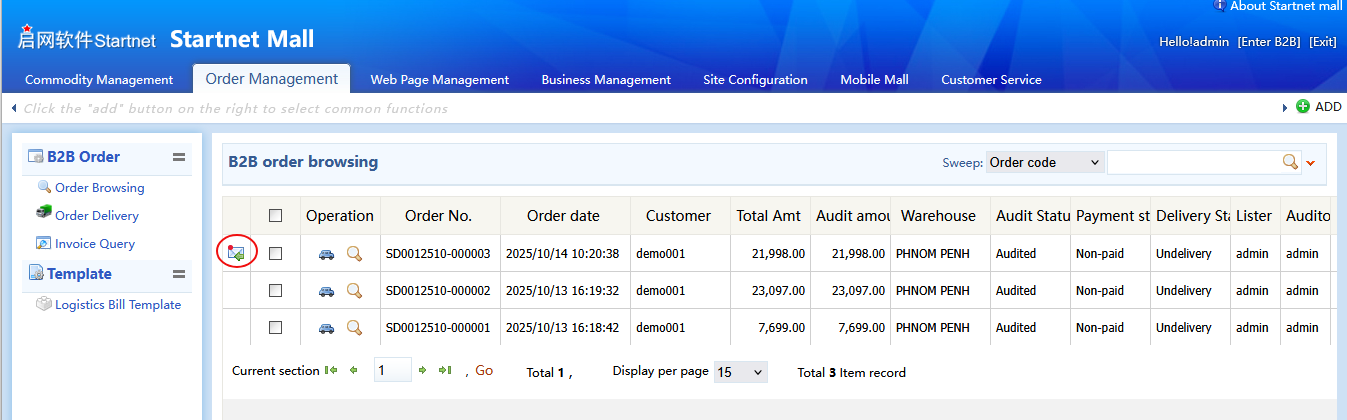Open the Order Delivery link

point(96,216)
